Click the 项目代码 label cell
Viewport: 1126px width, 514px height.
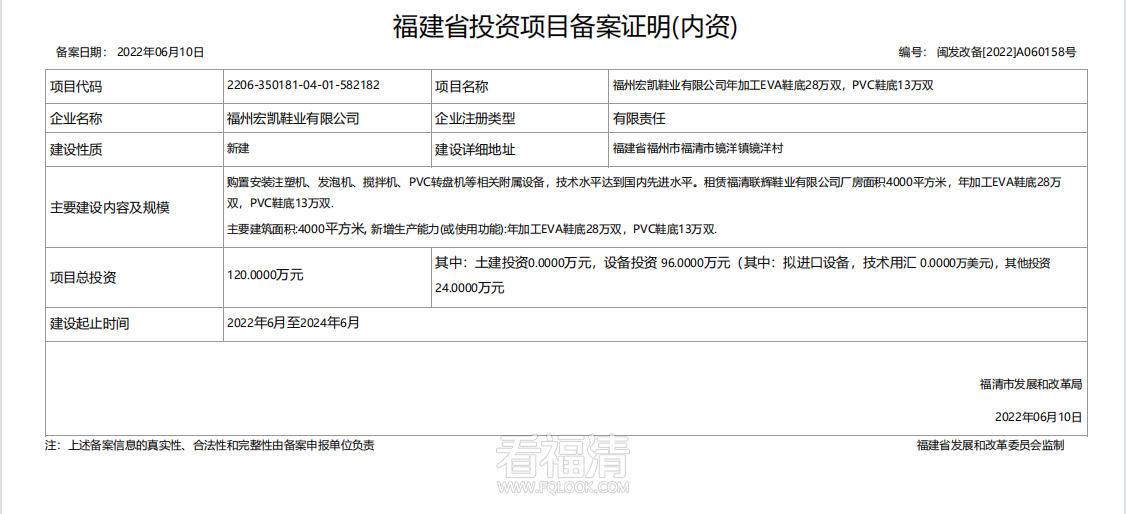point(134,86)
